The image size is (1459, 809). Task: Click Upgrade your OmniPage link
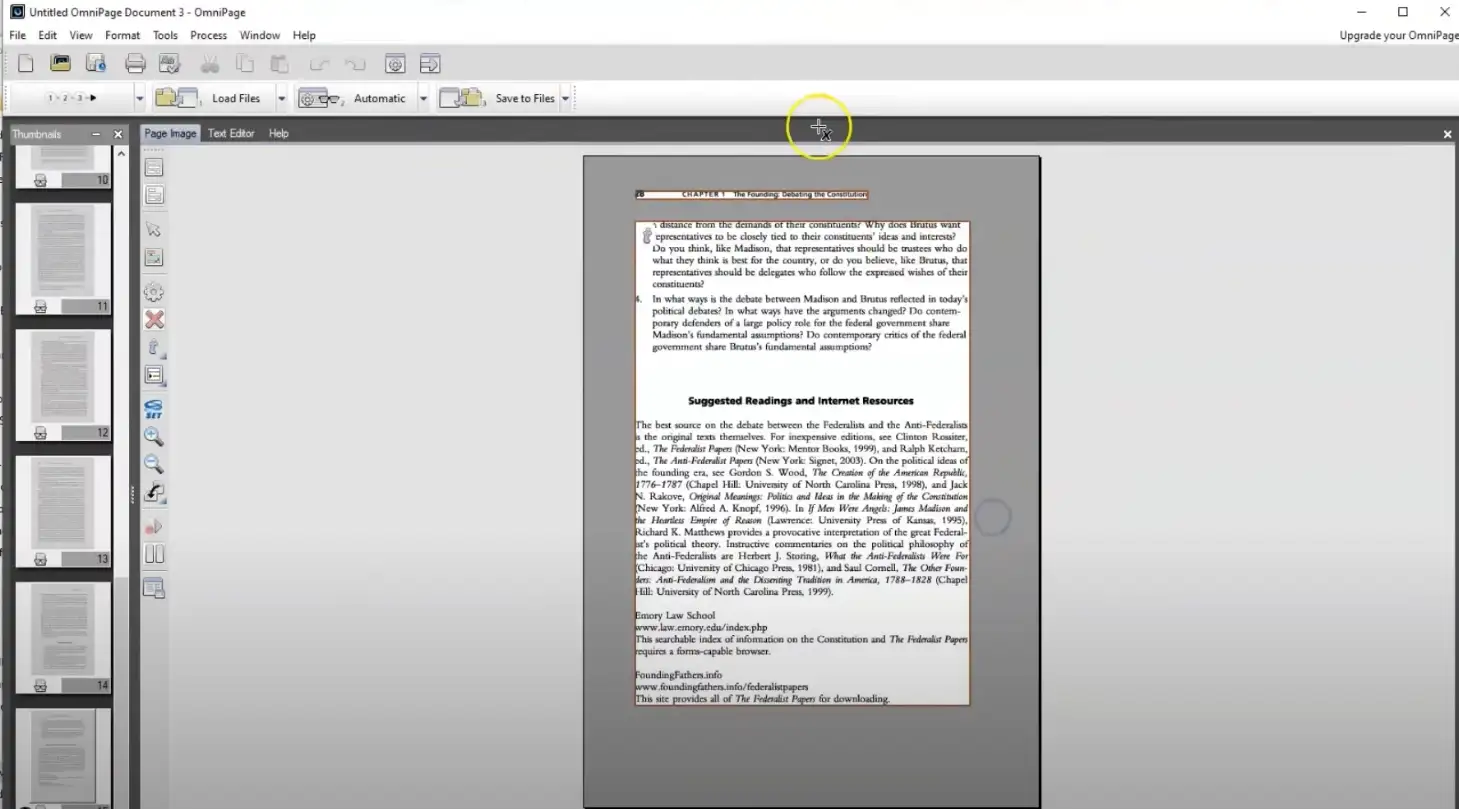(1398, 35)
